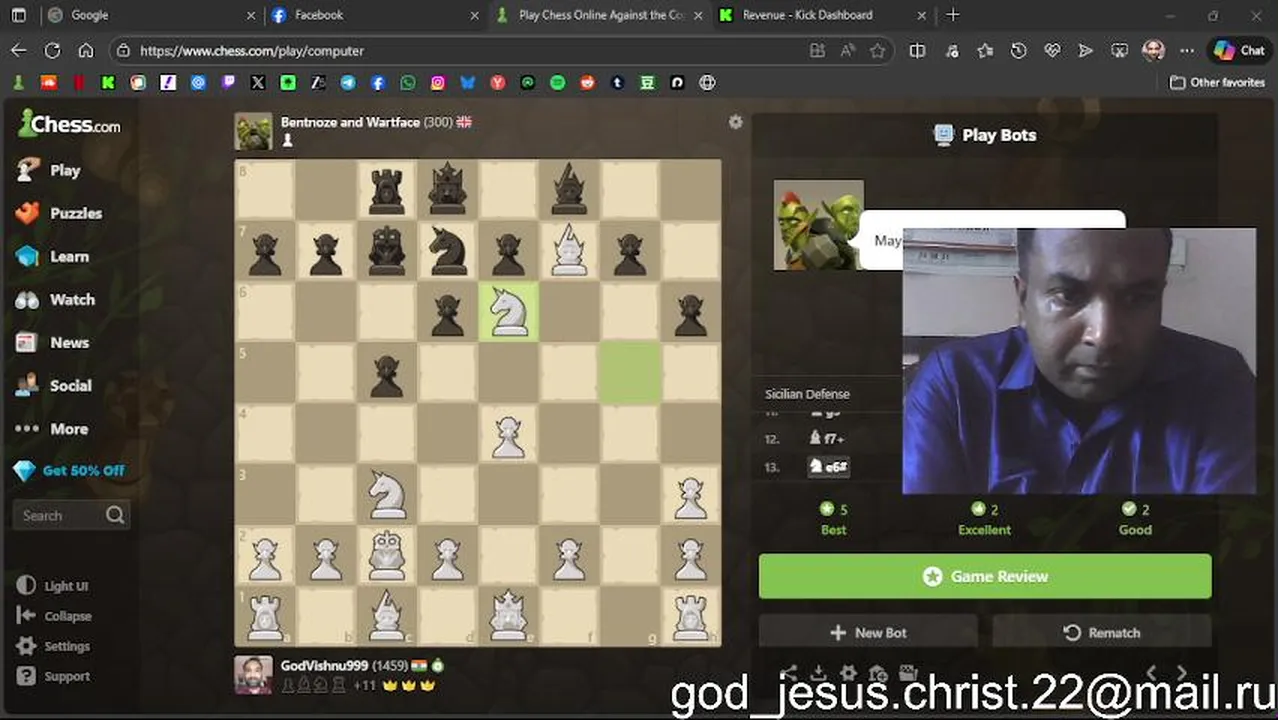The width and height of the screenshot is (1278, 720).
Task: Open Edge settings and more menu
Action: tap(1187, 50)
